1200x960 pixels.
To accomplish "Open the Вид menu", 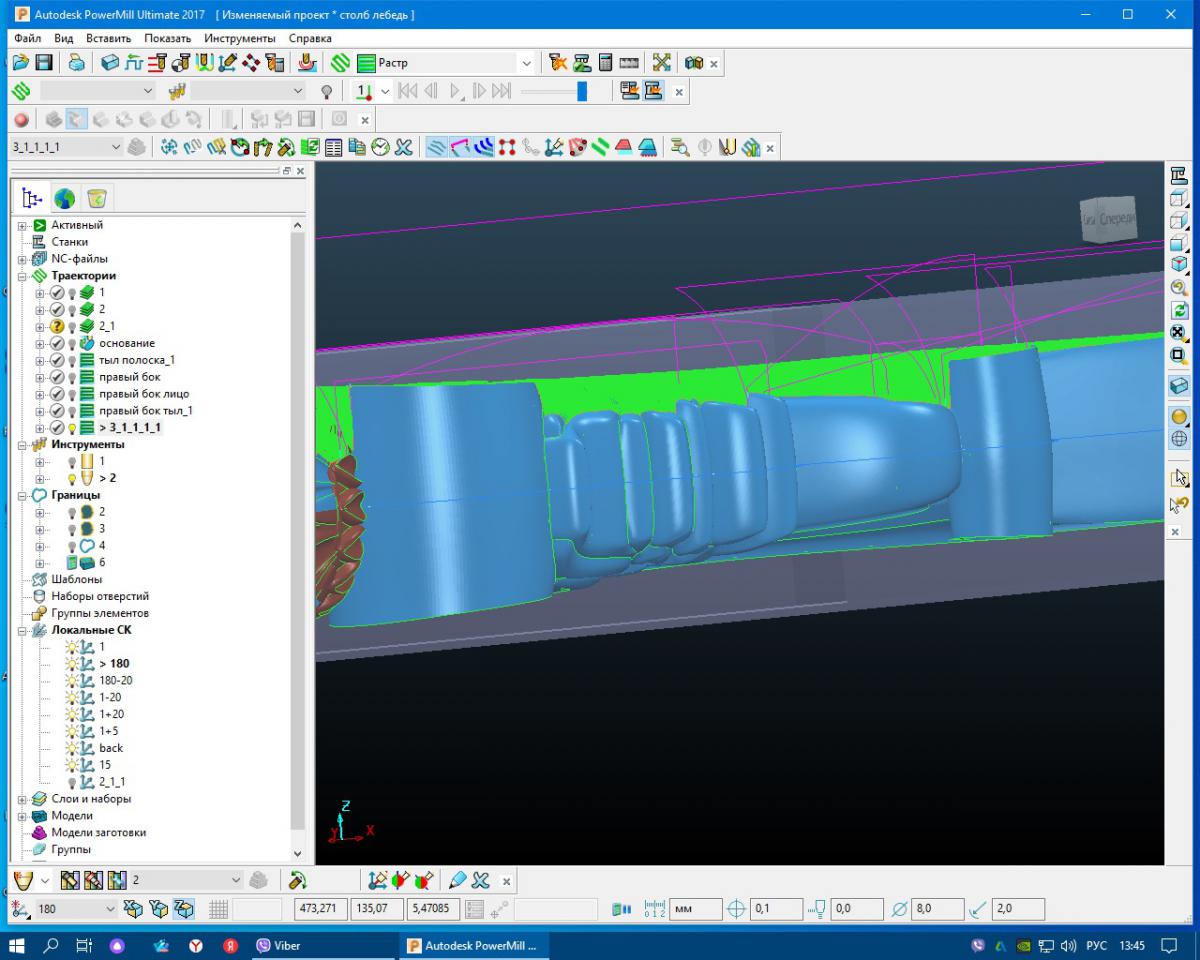I will pos(64,38).
